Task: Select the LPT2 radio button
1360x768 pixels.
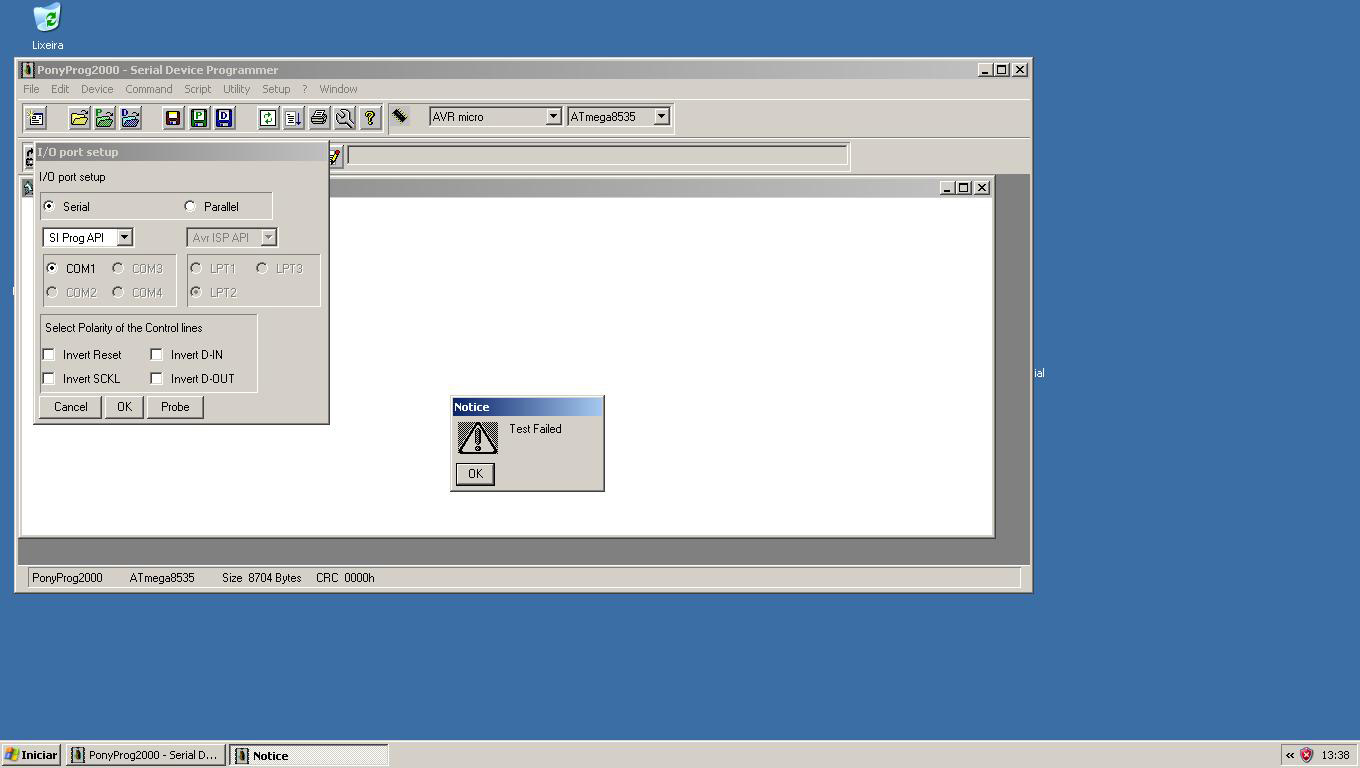Action: coord(196,292)
